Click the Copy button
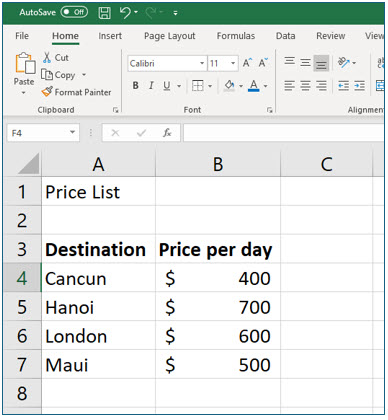 (x=58, y=75)
